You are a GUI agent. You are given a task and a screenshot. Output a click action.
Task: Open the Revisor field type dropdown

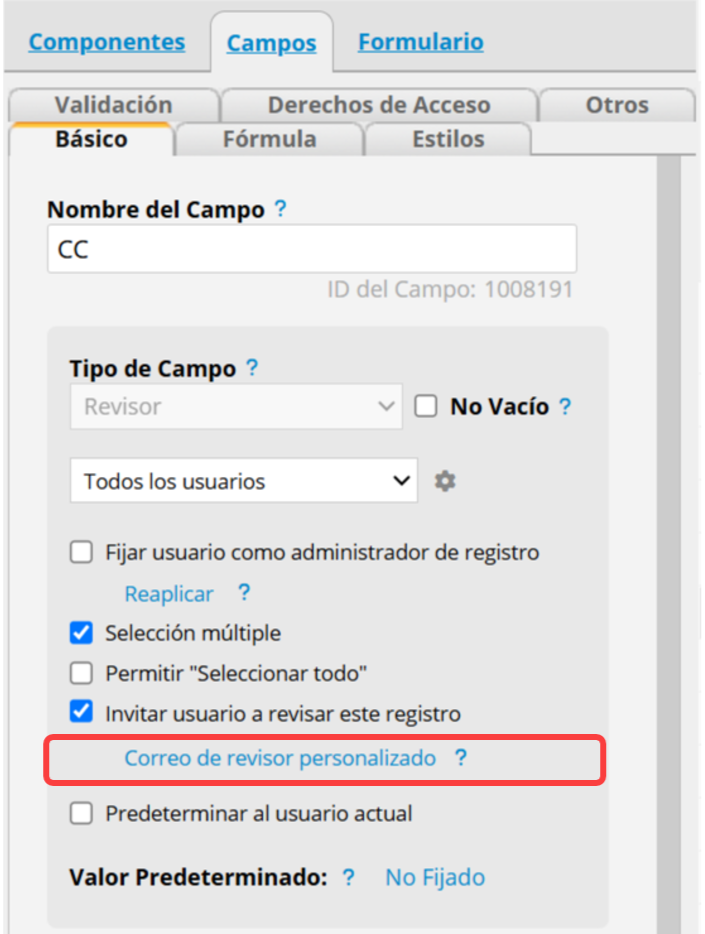(236, 406)
